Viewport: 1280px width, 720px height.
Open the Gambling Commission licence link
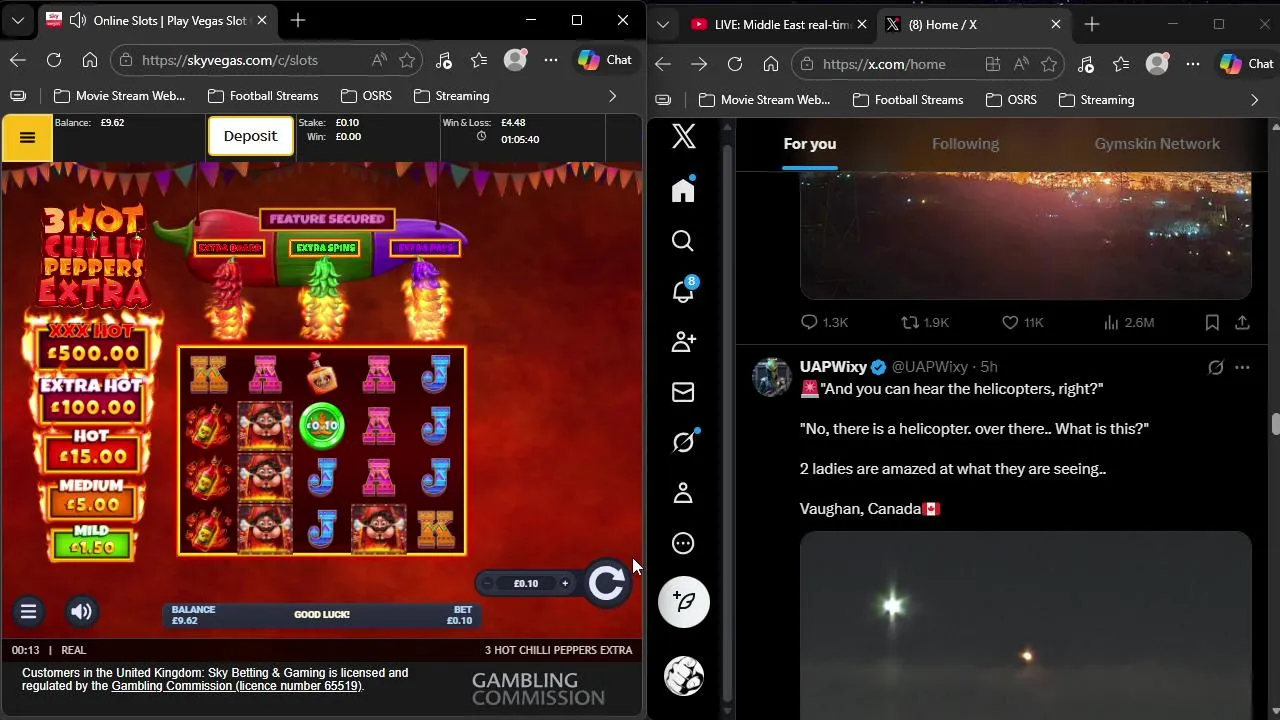pos(236,686)
